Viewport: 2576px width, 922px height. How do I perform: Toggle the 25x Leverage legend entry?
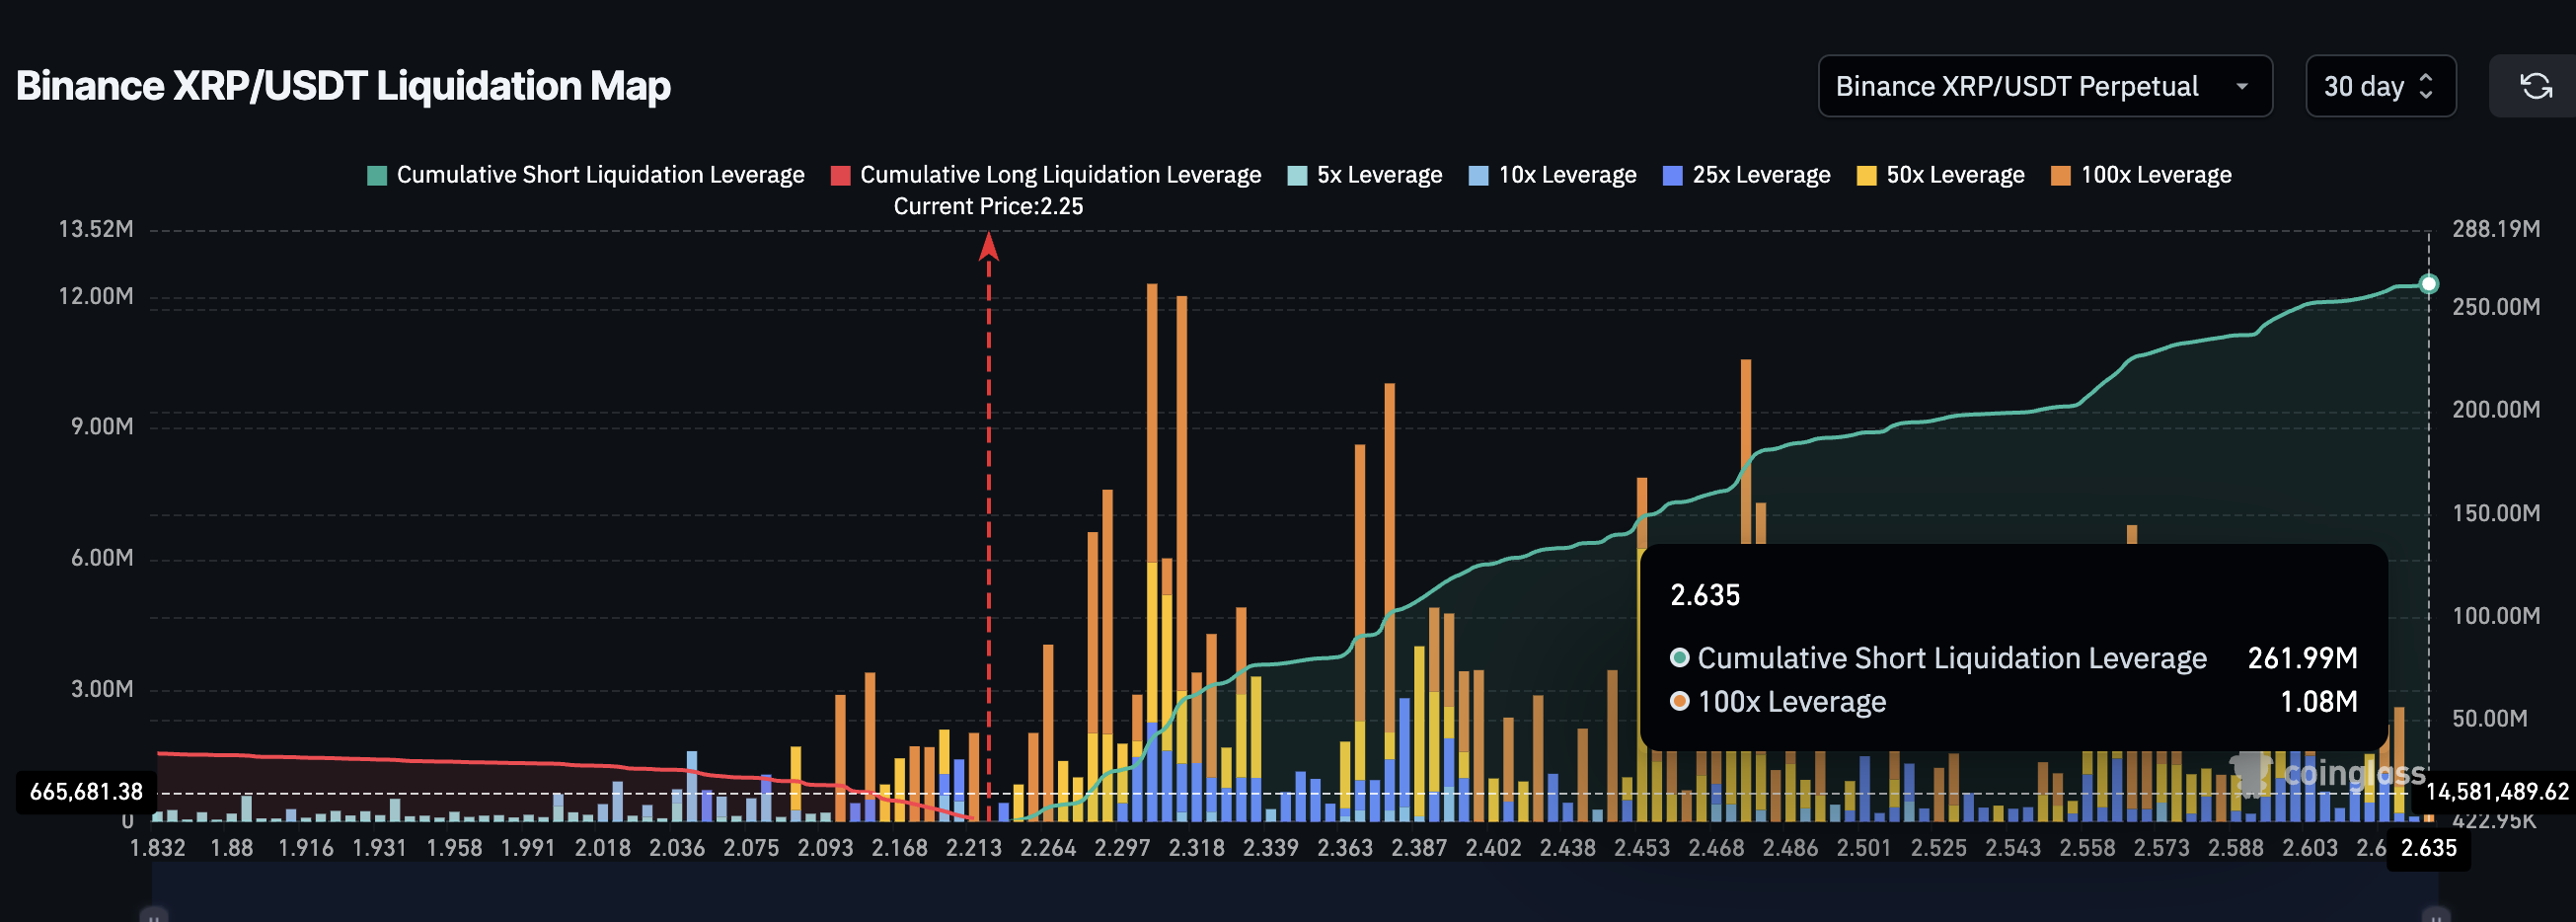[x=1745, y=174]
